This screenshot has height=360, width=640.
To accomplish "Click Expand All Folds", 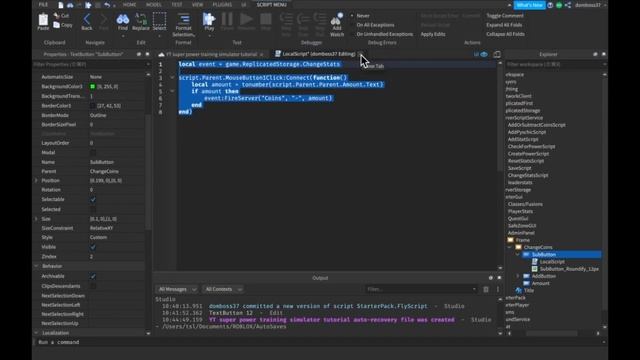I will [x=504, y=25].
